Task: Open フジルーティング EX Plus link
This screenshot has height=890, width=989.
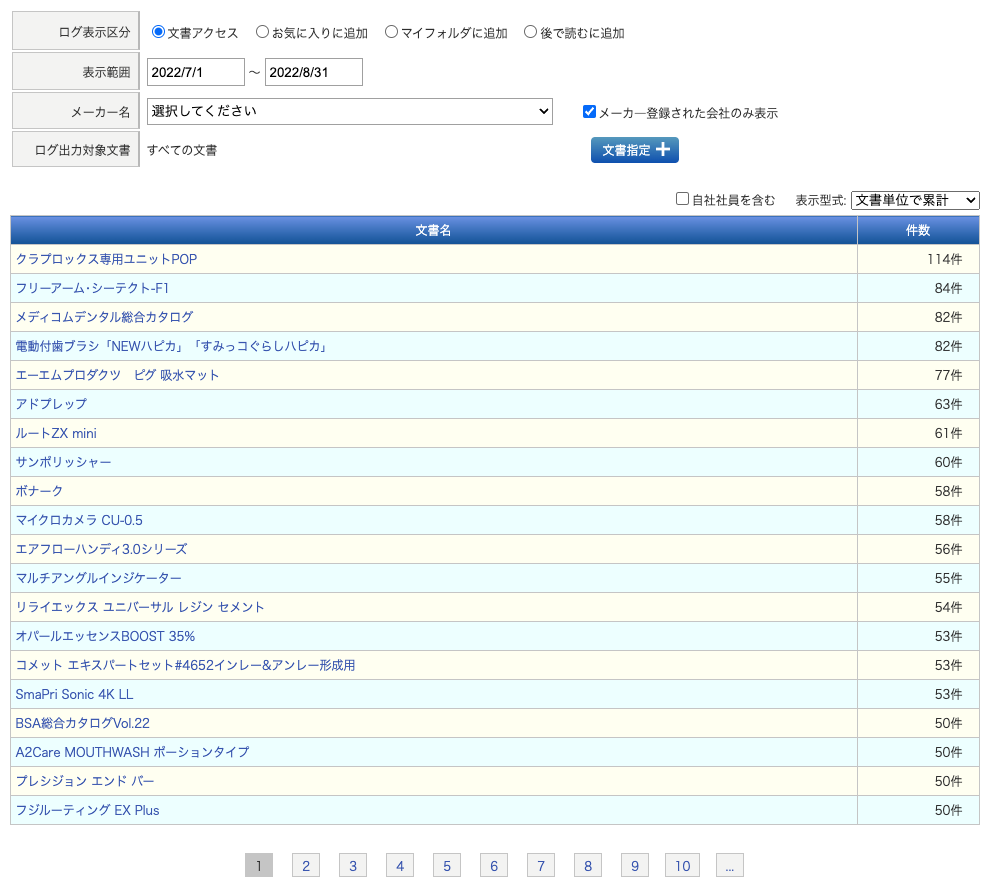Action: coord(87,811)
